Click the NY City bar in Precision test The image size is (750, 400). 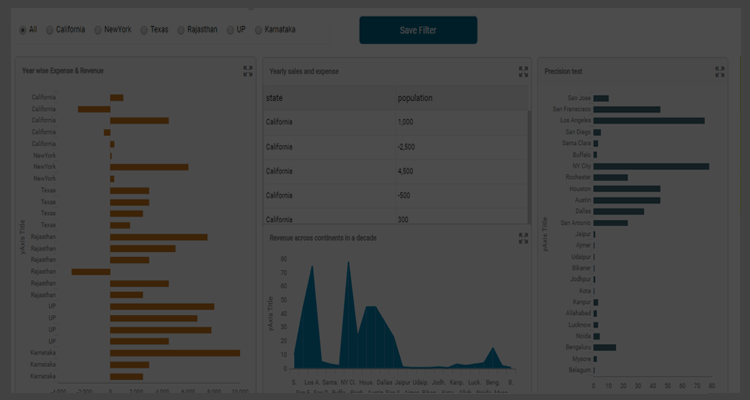651,166
